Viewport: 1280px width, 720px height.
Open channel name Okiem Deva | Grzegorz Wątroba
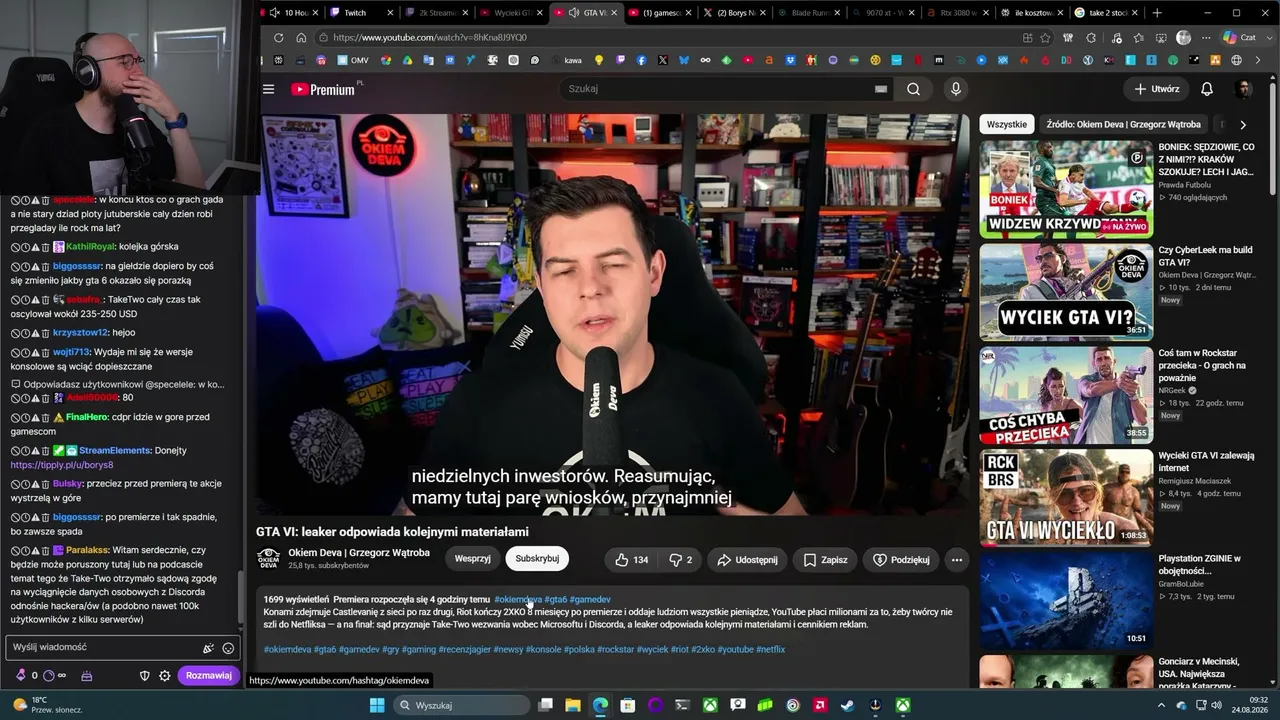pos(359,552)
